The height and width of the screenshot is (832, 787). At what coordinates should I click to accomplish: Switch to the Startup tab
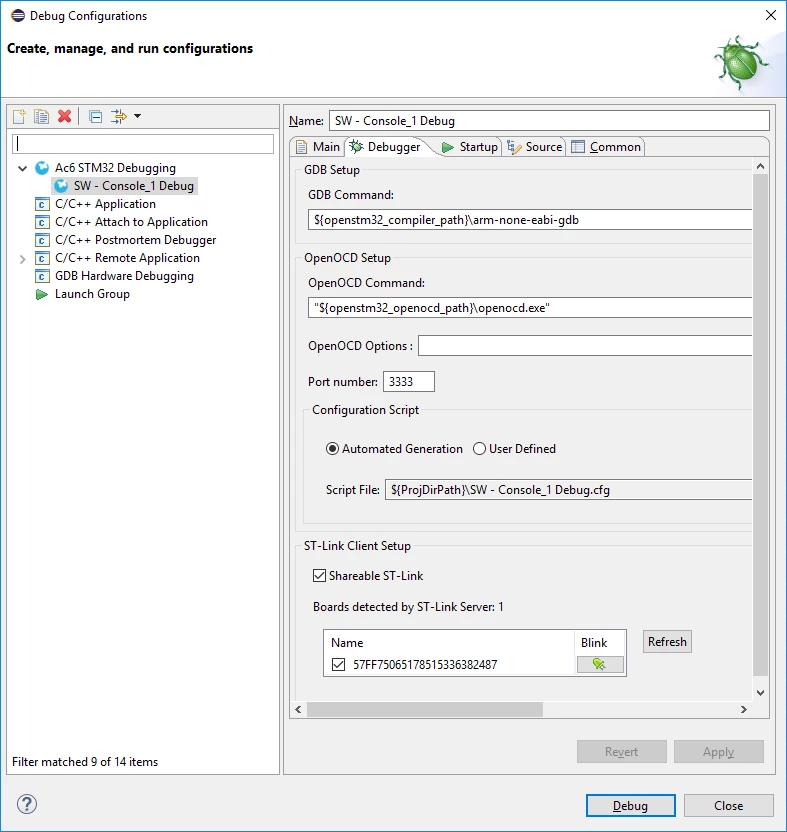tap(469, 147)
